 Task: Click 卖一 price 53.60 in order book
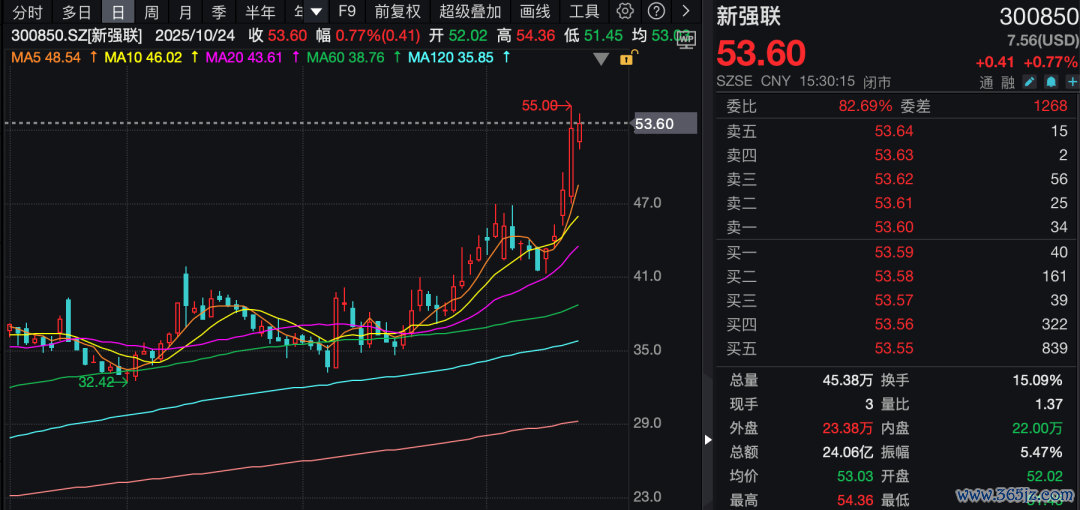[893, 227]
